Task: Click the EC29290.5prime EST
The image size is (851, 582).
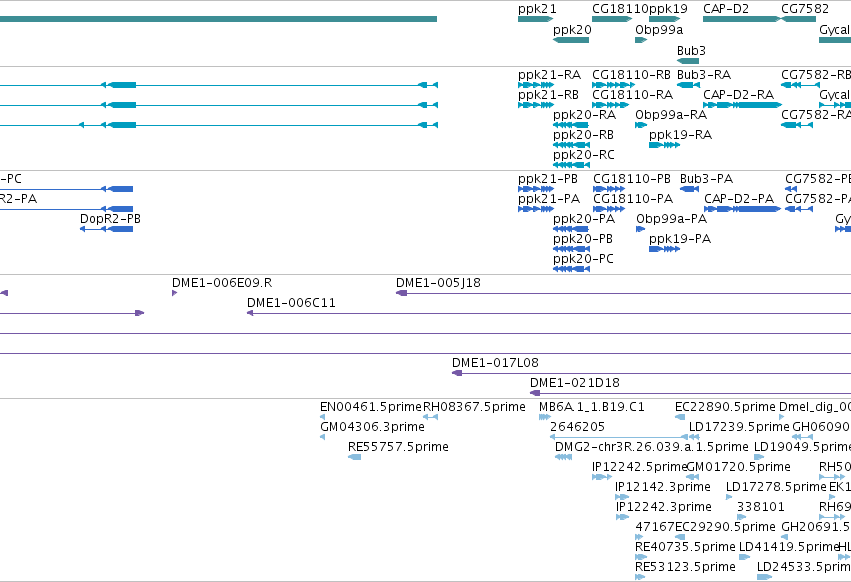Action: pos(679,537)
